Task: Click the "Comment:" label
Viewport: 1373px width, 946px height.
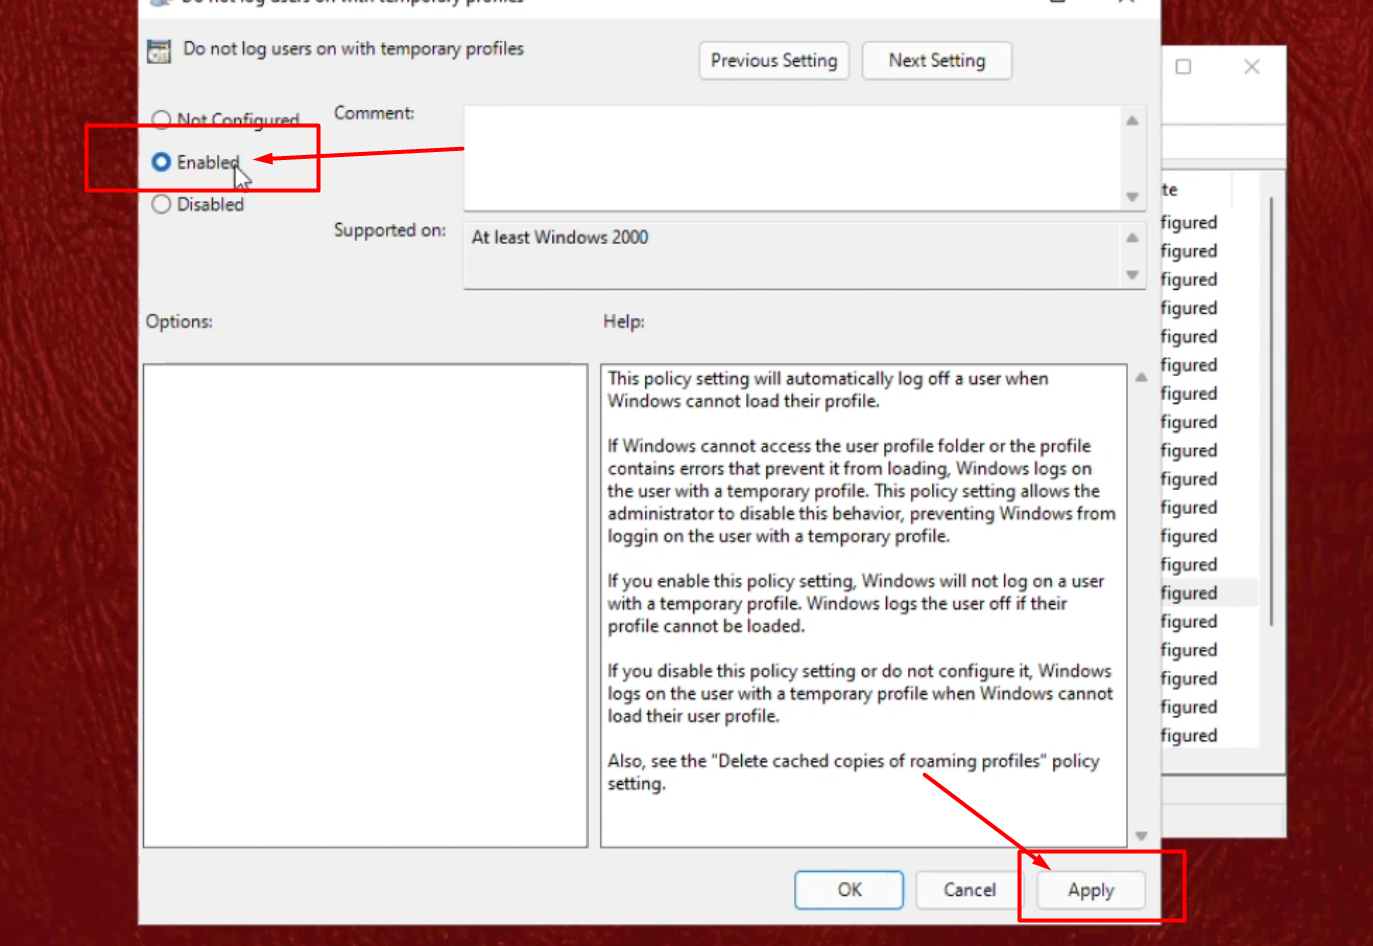Action: pyautogui.click(x=374, y=113)
